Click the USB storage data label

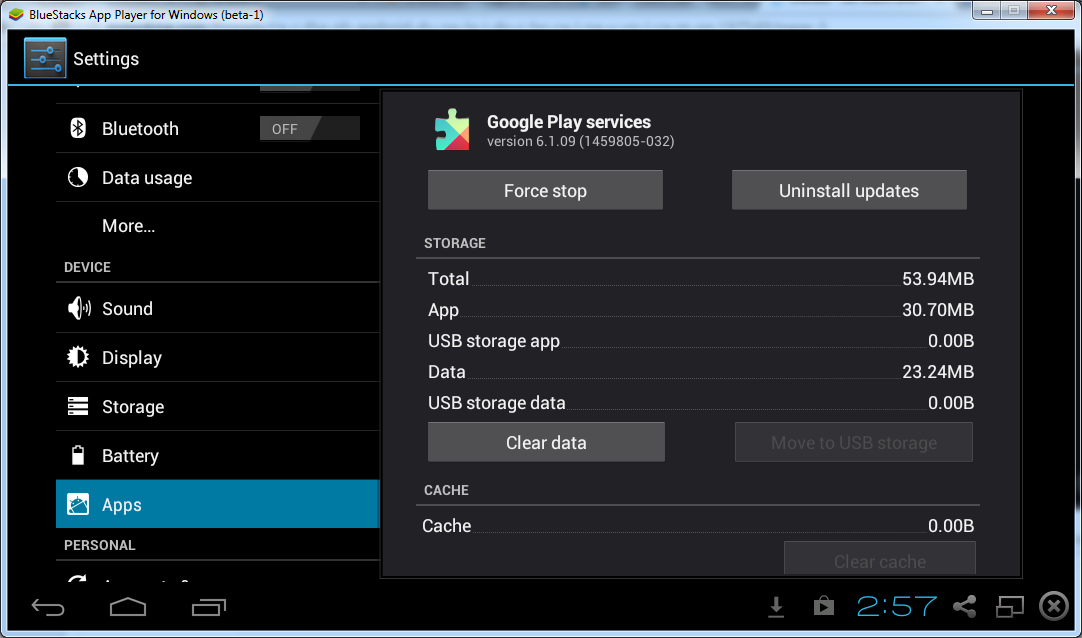496,403
